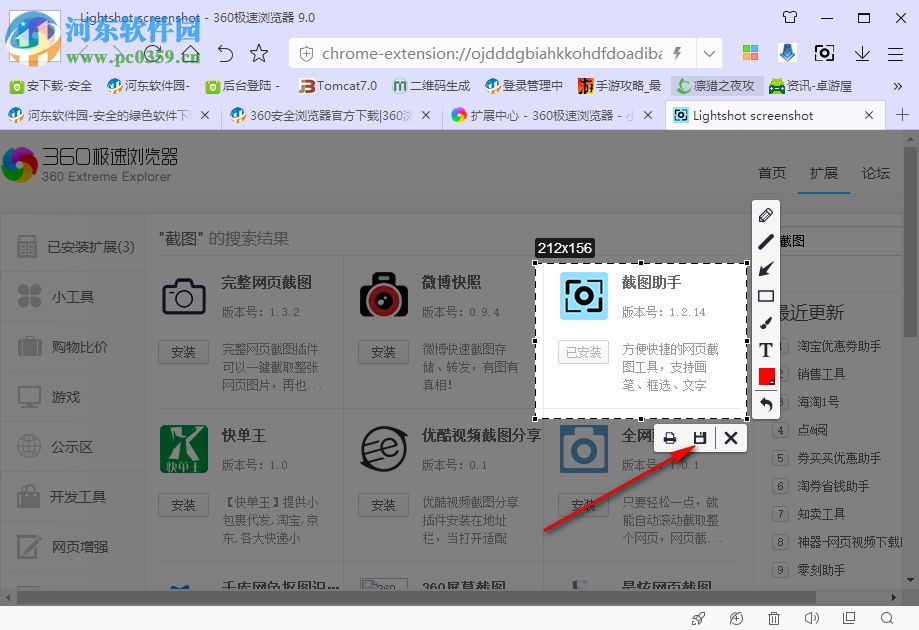The width and height of the screenshot is (919, 630).
Task: Switch to the 论坛 tab
Action: click(x=875, y=172)
